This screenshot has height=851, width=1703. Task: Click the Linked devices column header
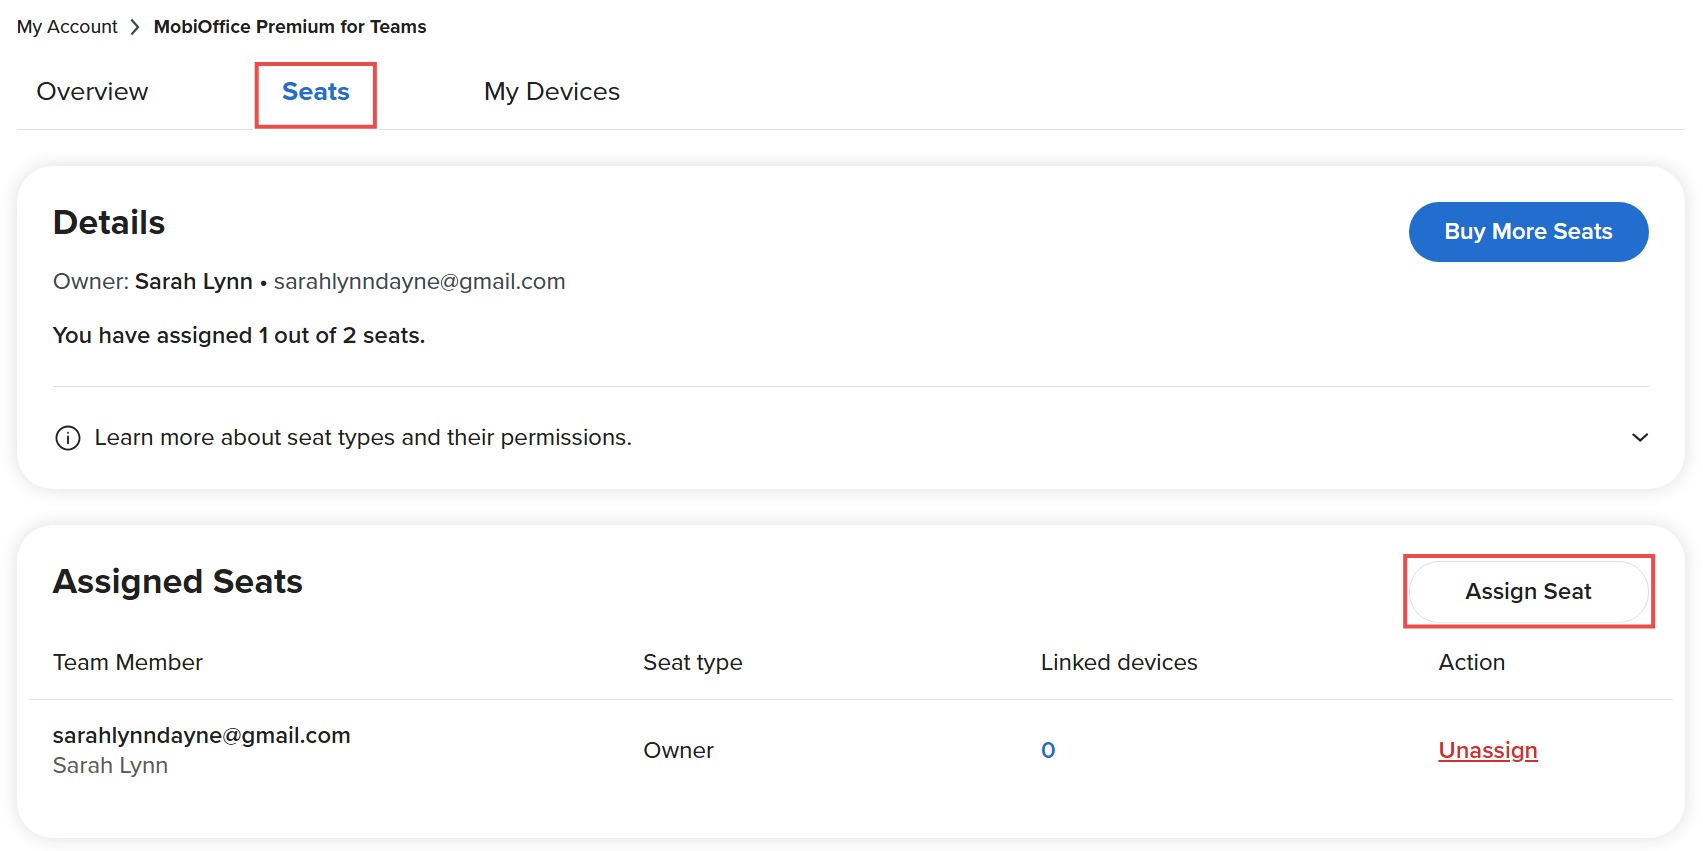pos(1119,662)
